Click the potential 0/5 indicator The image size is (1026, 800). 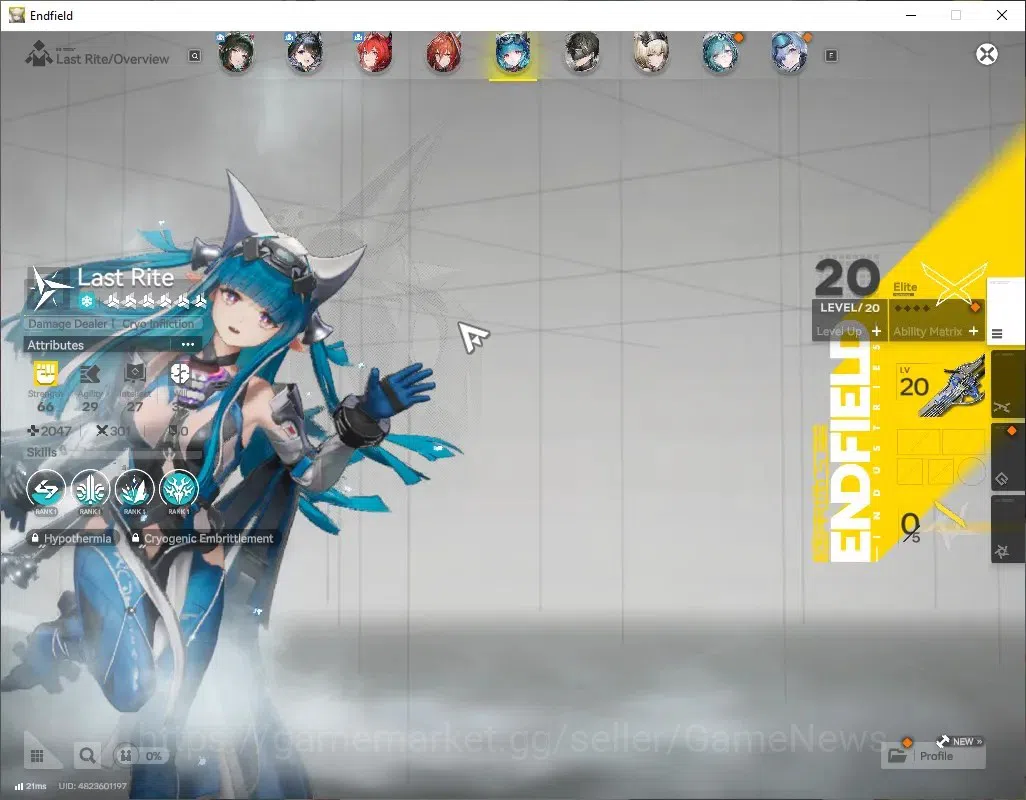pos(910,527)
